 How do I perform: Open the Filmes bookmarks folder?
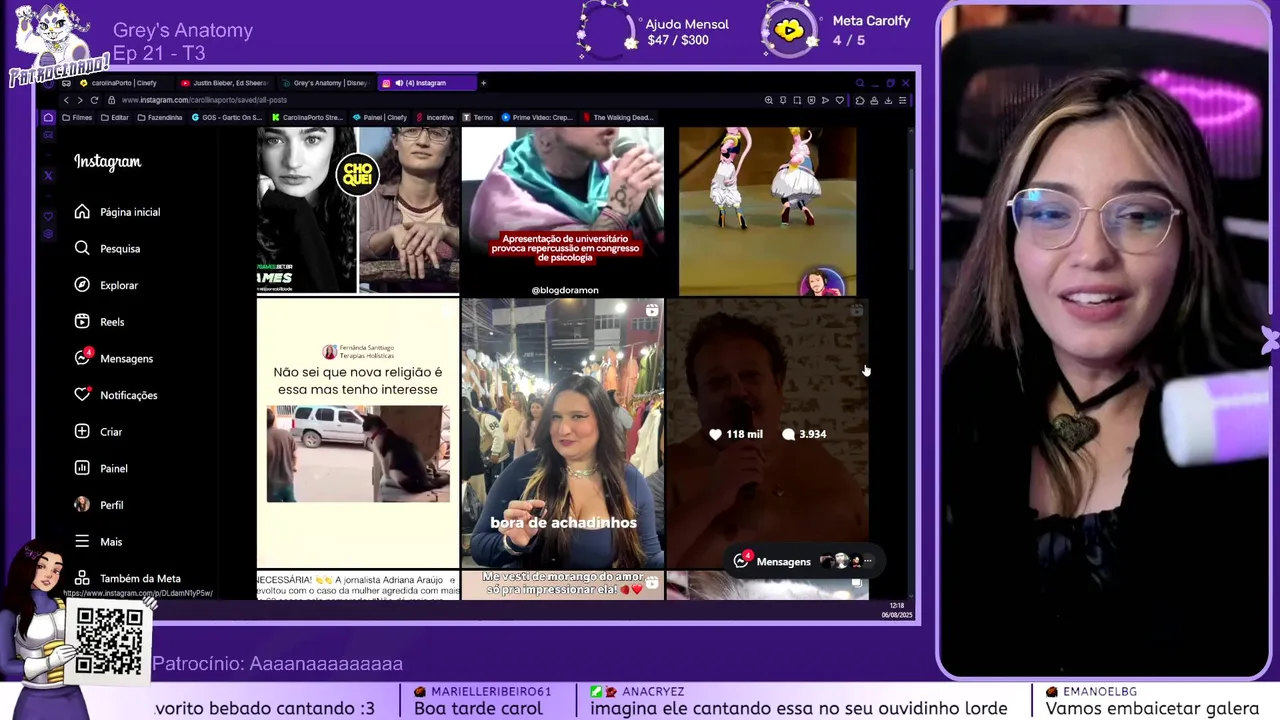[x=77, y=117]
